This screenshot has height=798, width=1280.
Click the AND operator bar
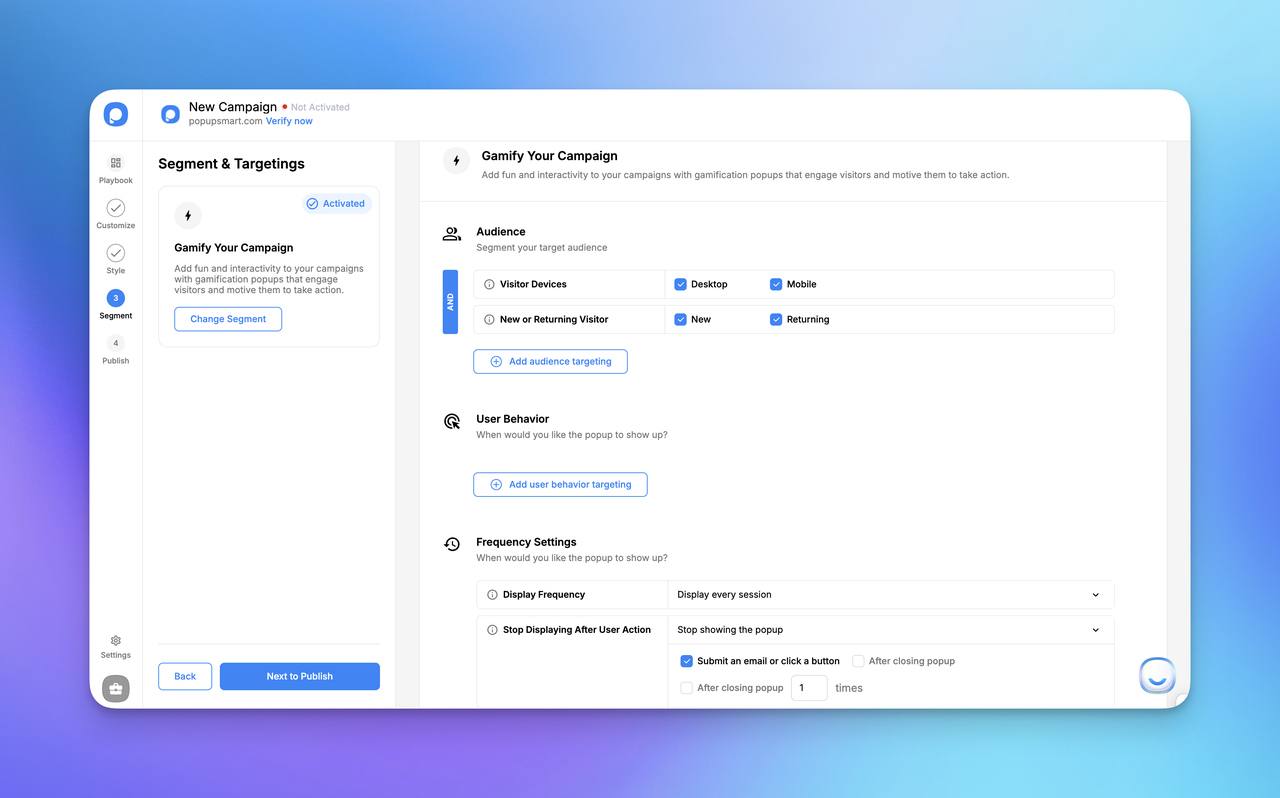tap(450, 302)
